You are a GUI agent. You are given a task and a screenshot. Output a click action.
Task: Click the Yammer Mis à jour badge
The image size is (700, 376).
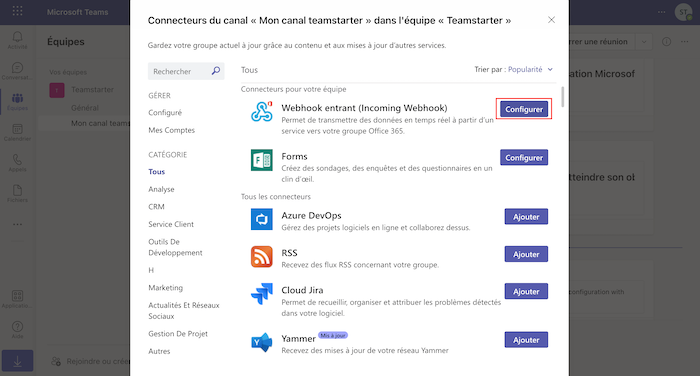[x=333, y=335]
